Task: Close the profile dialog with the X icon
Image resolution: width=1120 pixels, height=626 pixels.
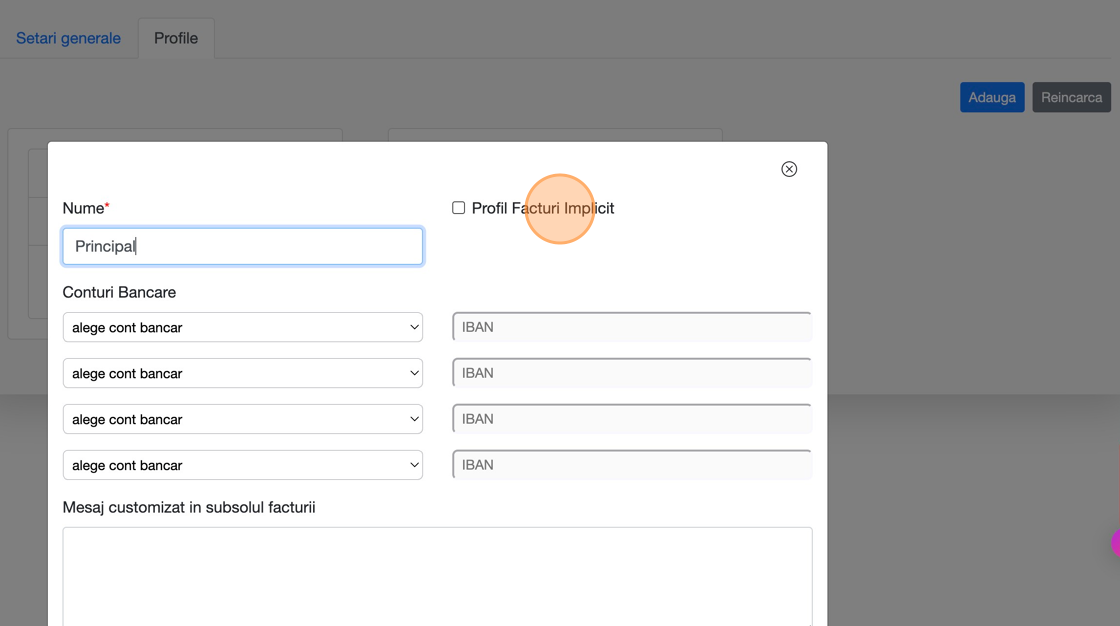Action: pyautogui.click(x=789, y=169)
